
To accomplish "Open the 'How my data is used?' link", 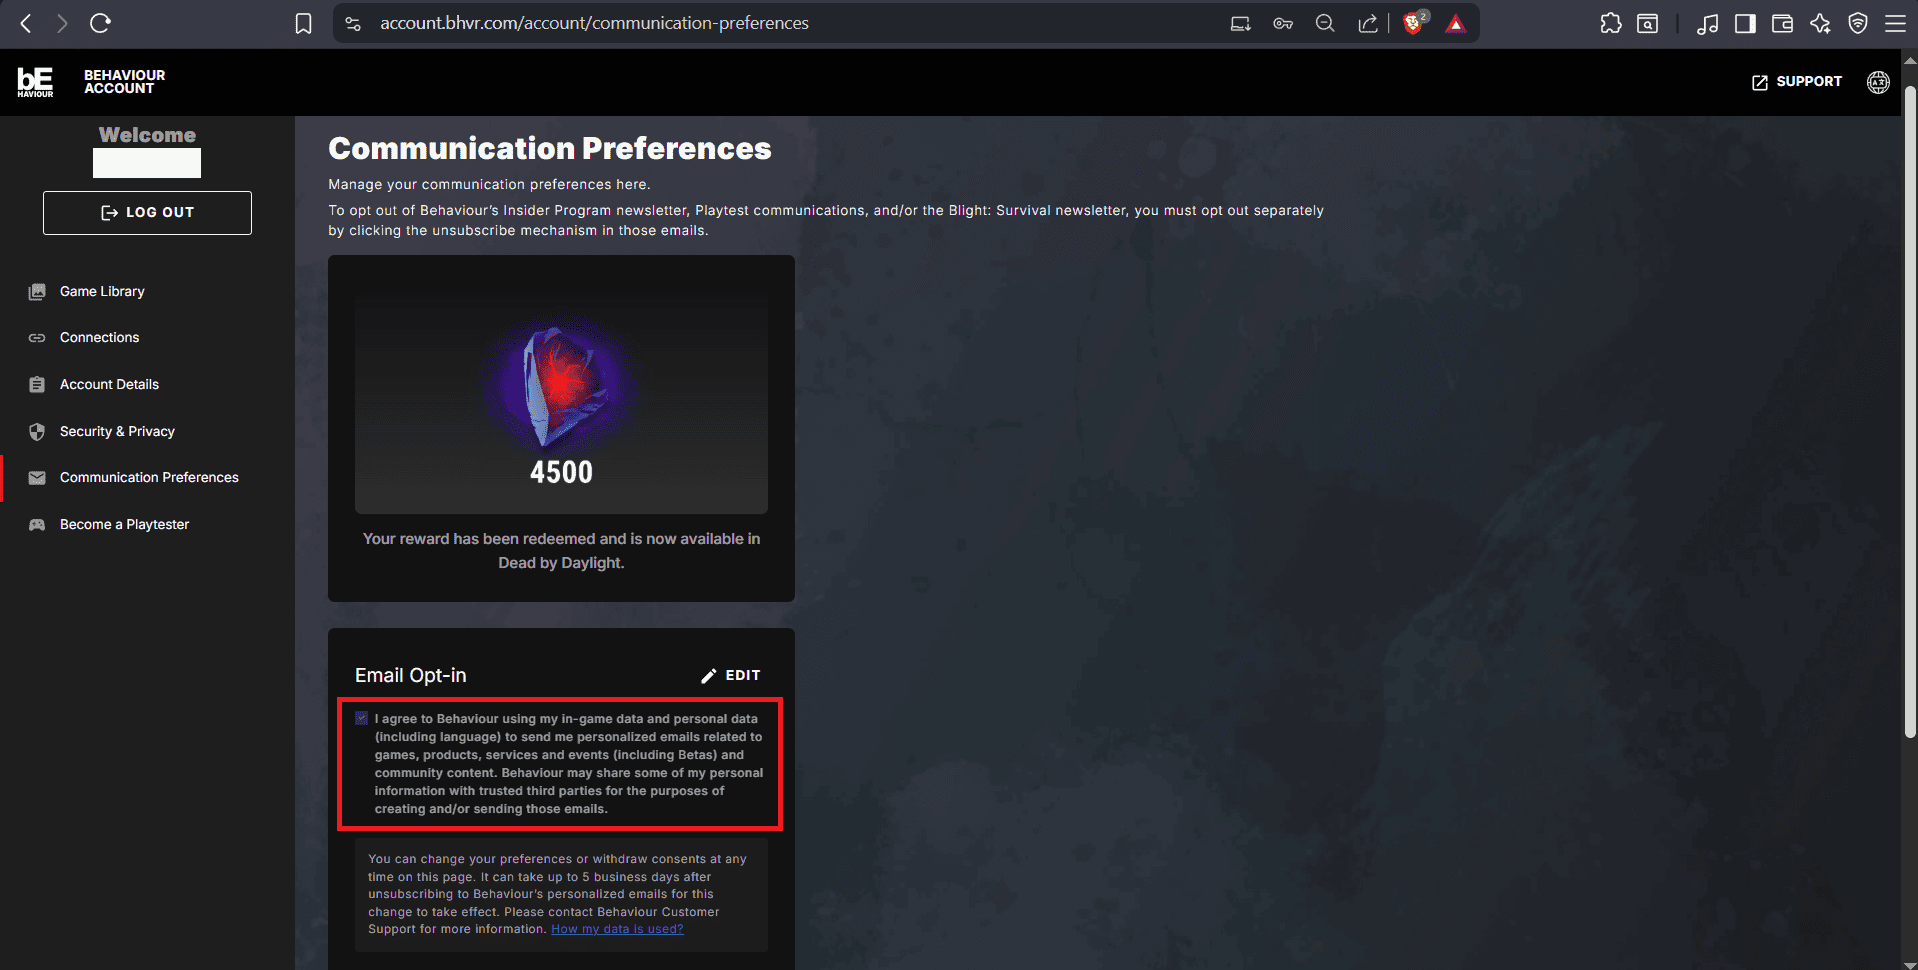I will [x=617, y=929].
